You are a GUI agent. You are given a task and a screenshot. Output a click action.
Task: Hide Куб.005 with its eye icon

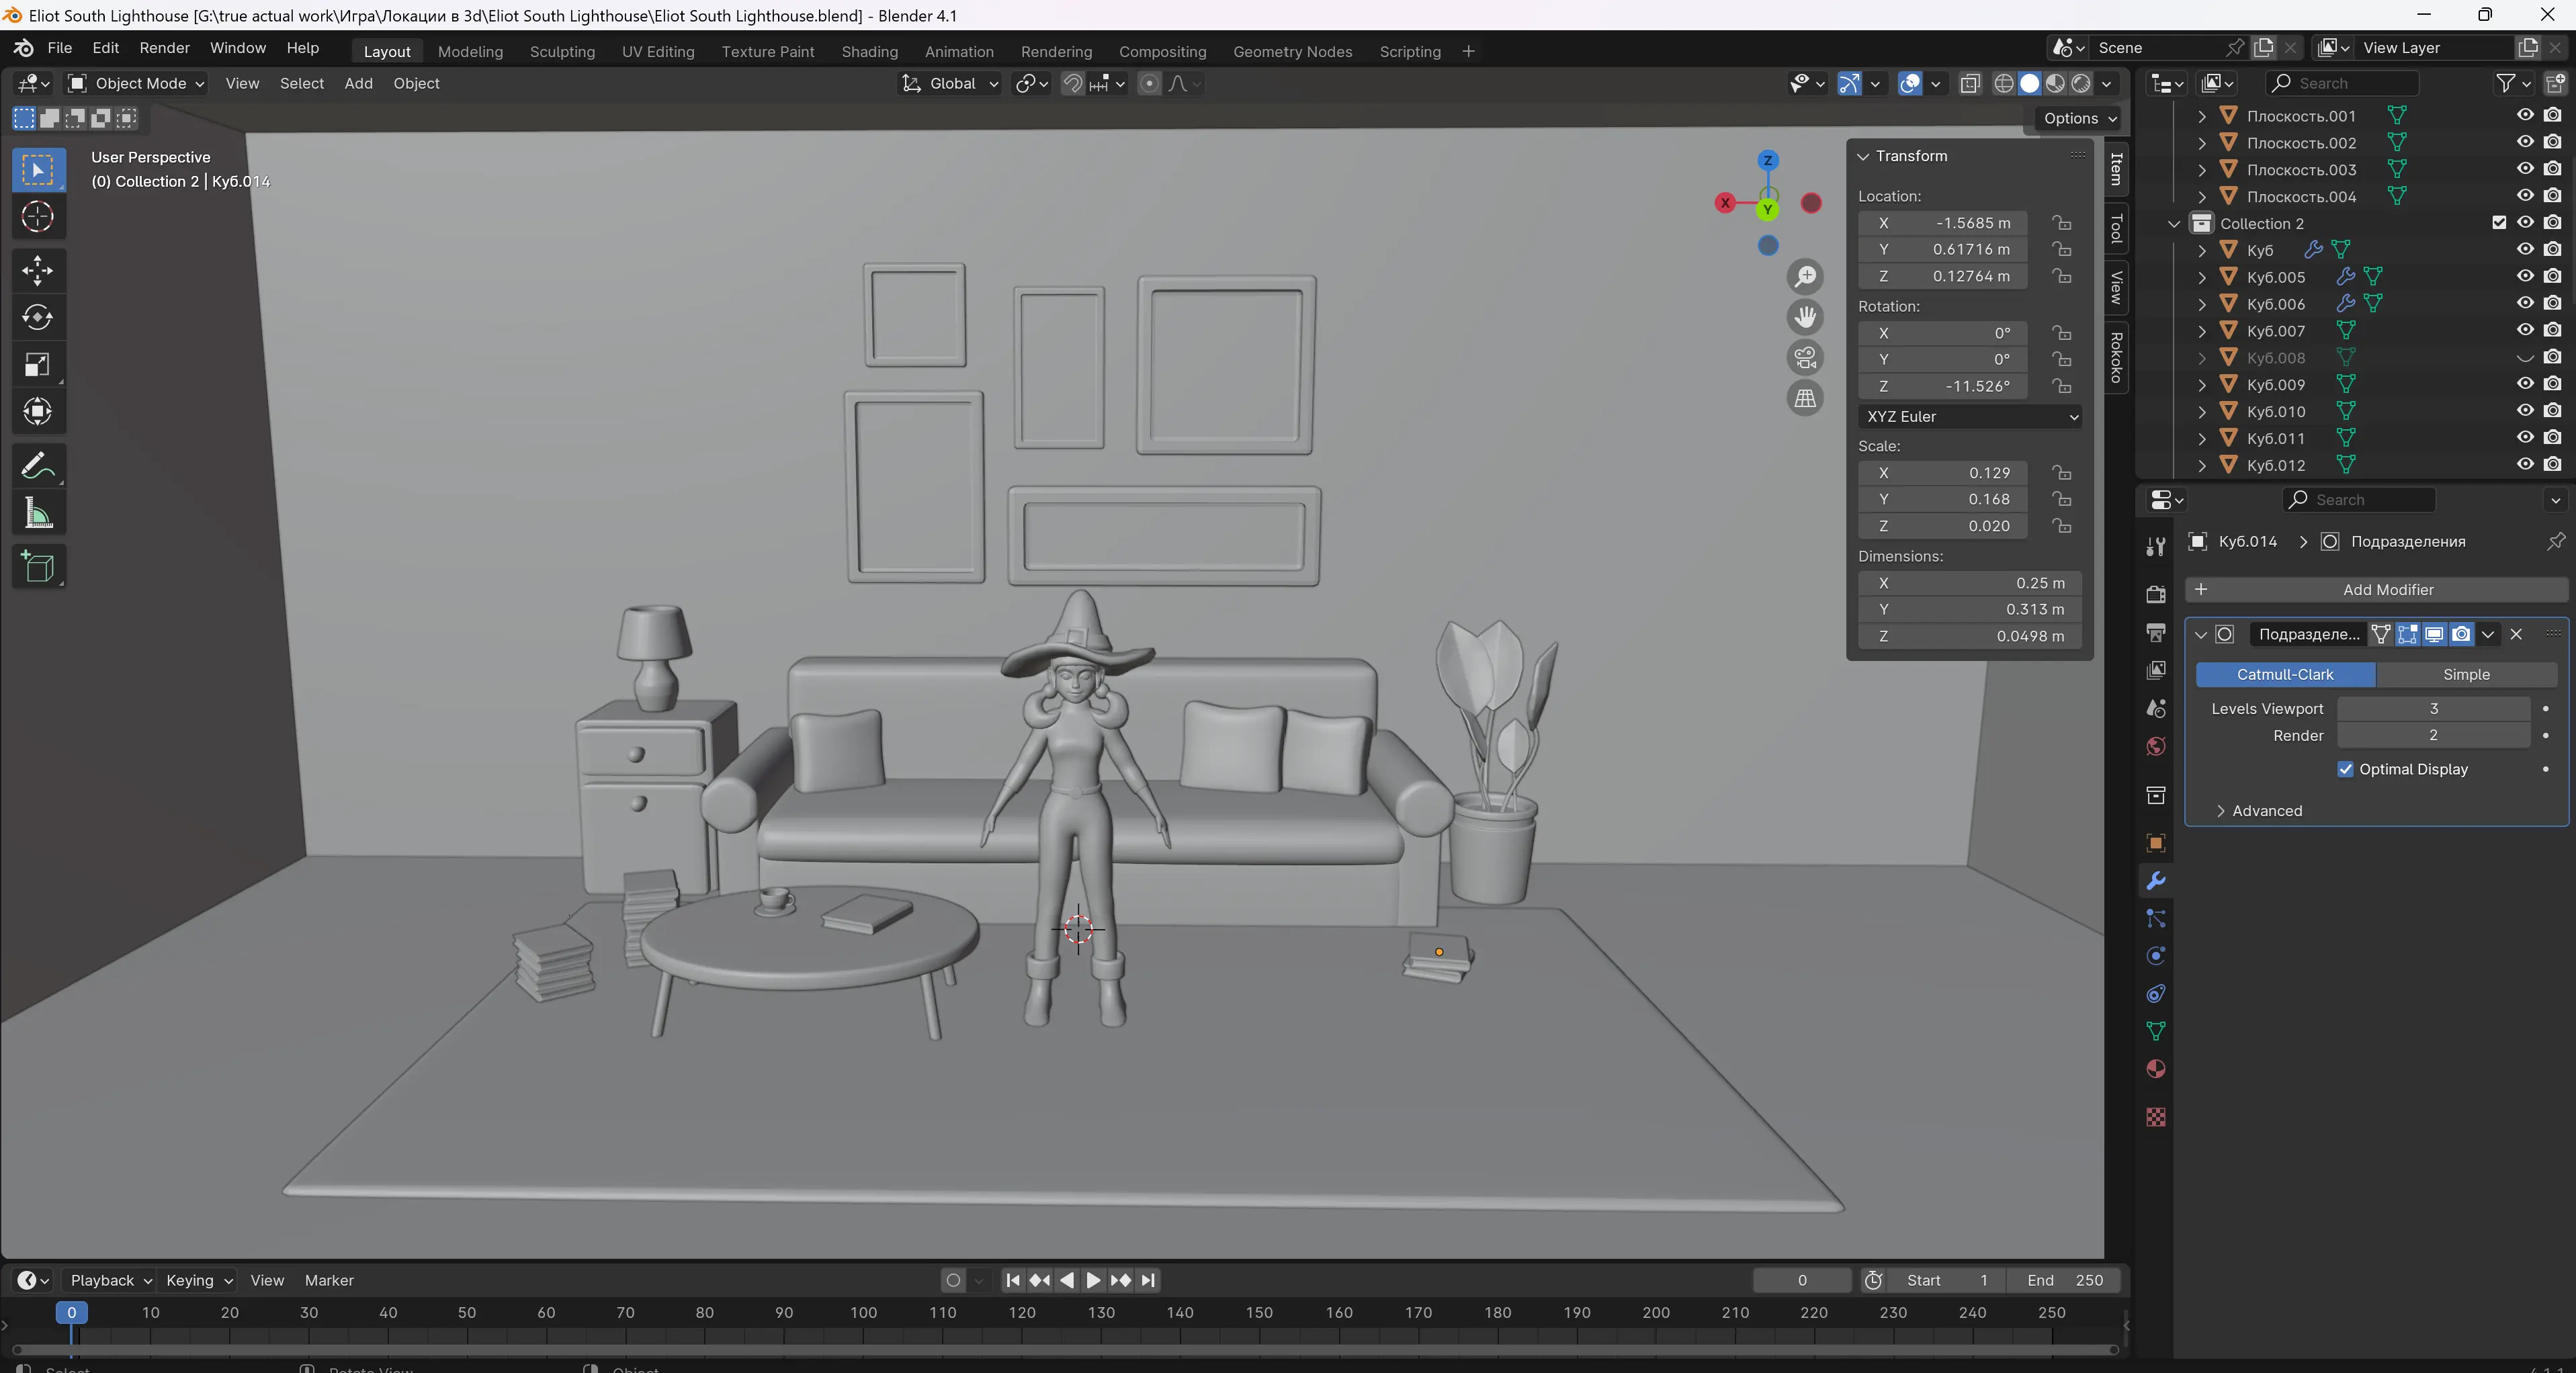2525,277
